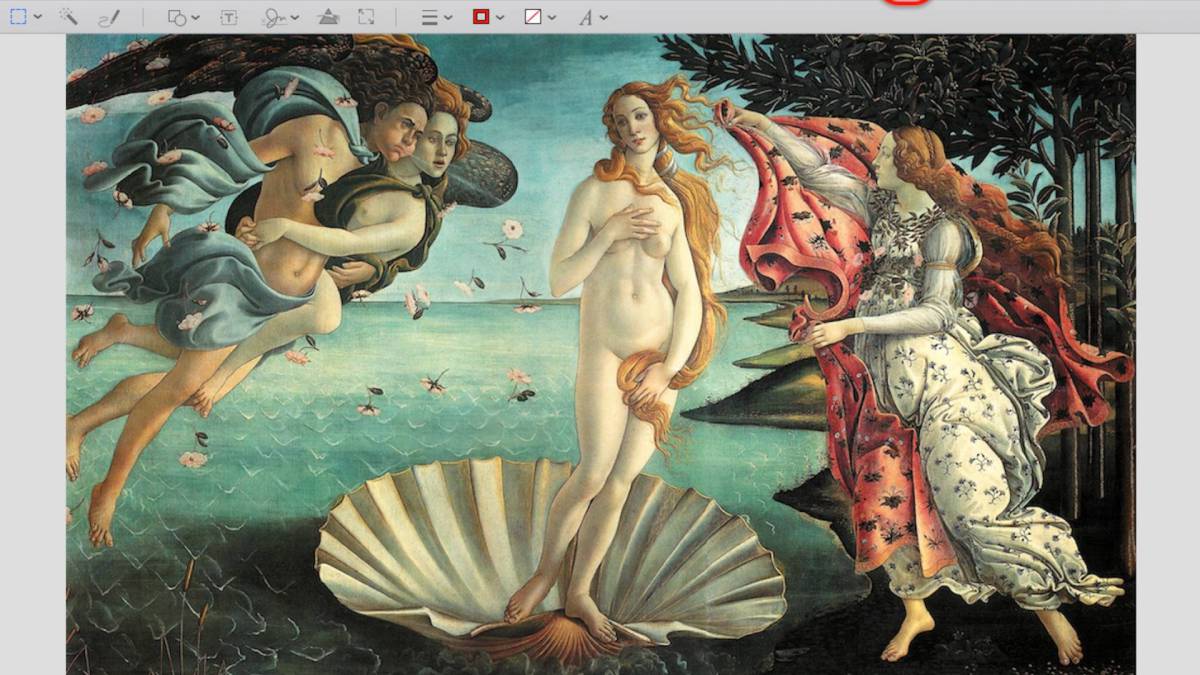Click the Sign signature icon

tap(274, 17)
